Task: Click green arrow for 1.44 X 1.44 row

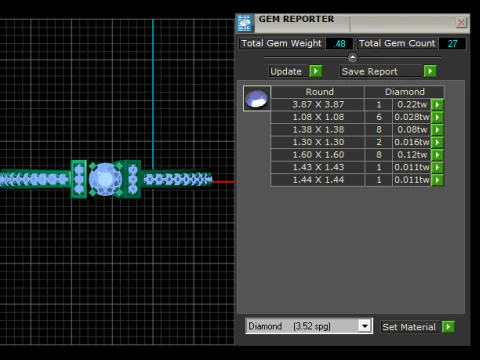Action: (437, 180)
